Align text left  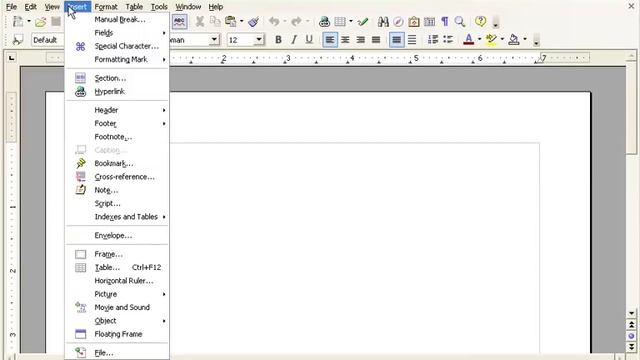click(330, 40)
